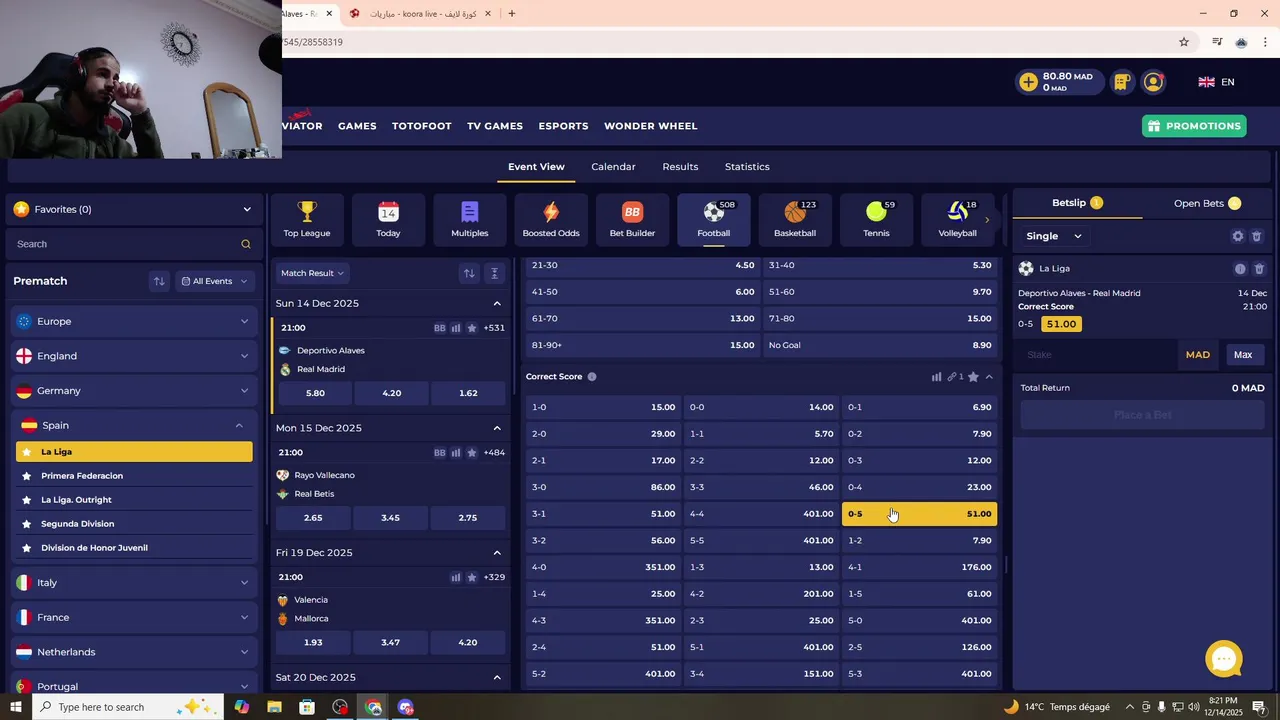Screen dimensions: 1280x720
Task: Expand the Europe region
Action: pos(134,321)
